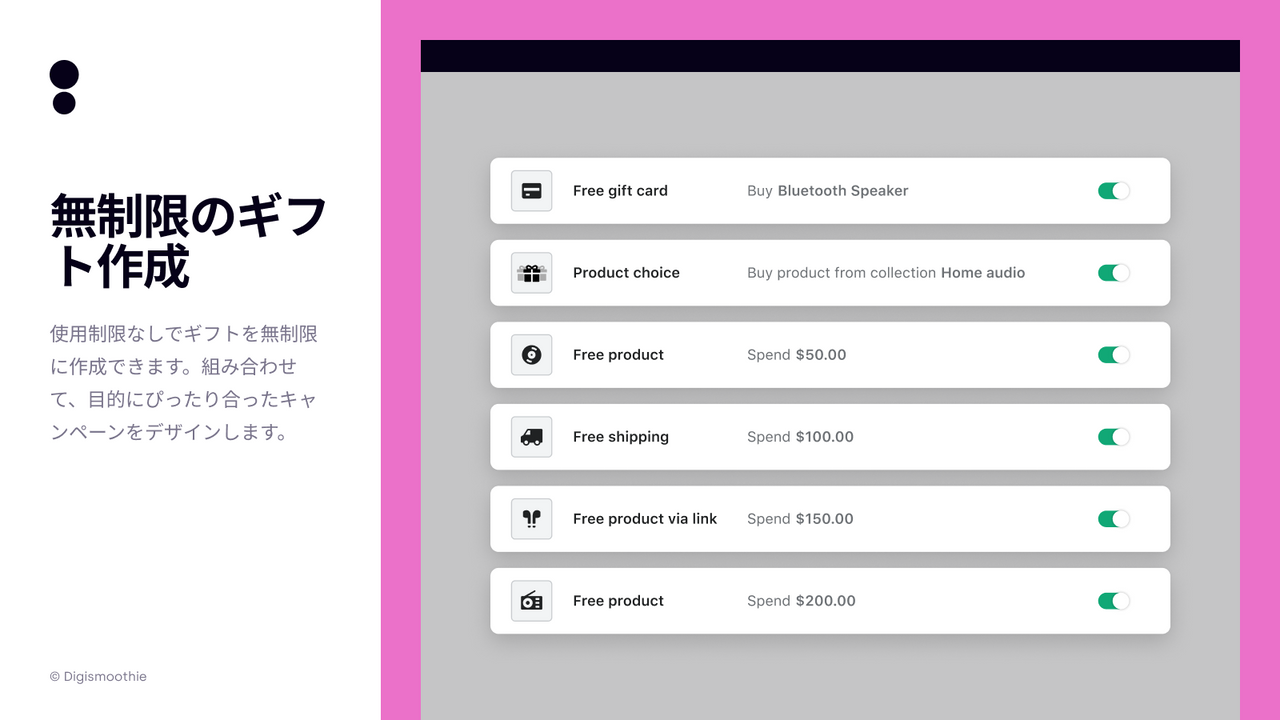Click the radio icon for the Spend $200.00 row

click(x=532, y=601)
